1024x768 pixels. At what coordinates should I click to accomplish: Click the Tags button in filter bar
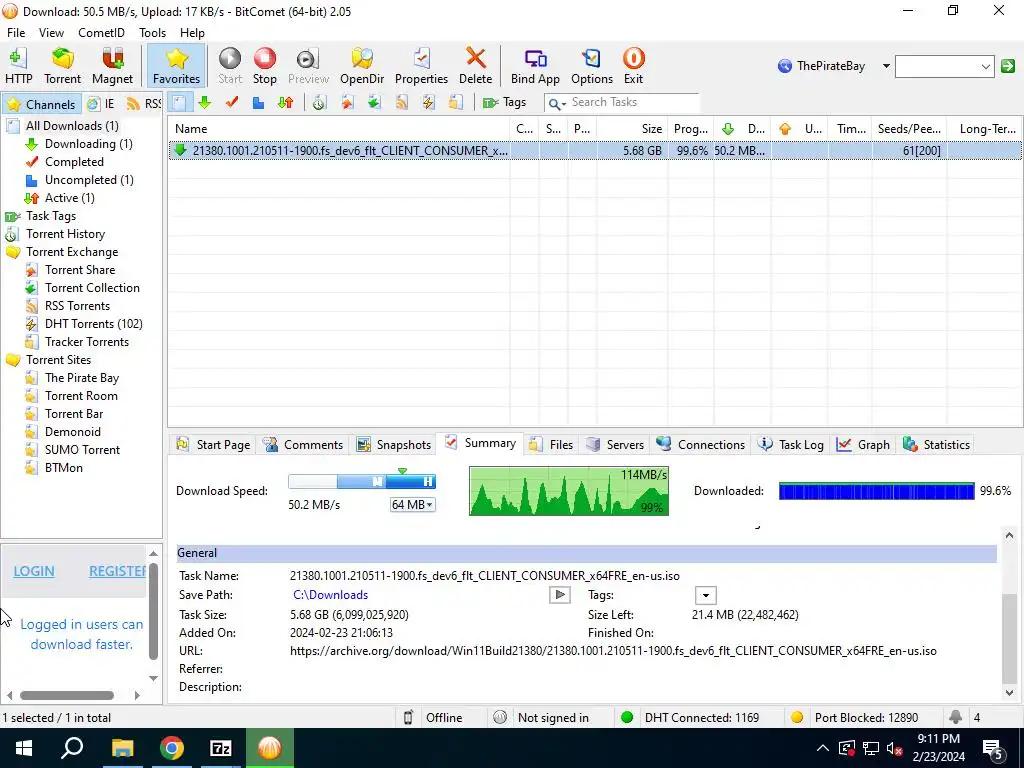(504, 103)
